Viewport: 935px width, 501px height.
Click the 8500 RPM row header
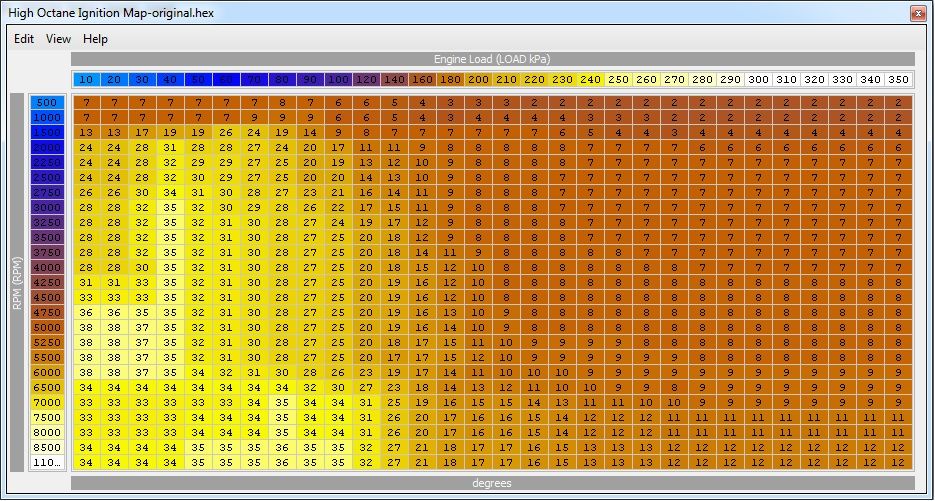click(x=47, y=447)
